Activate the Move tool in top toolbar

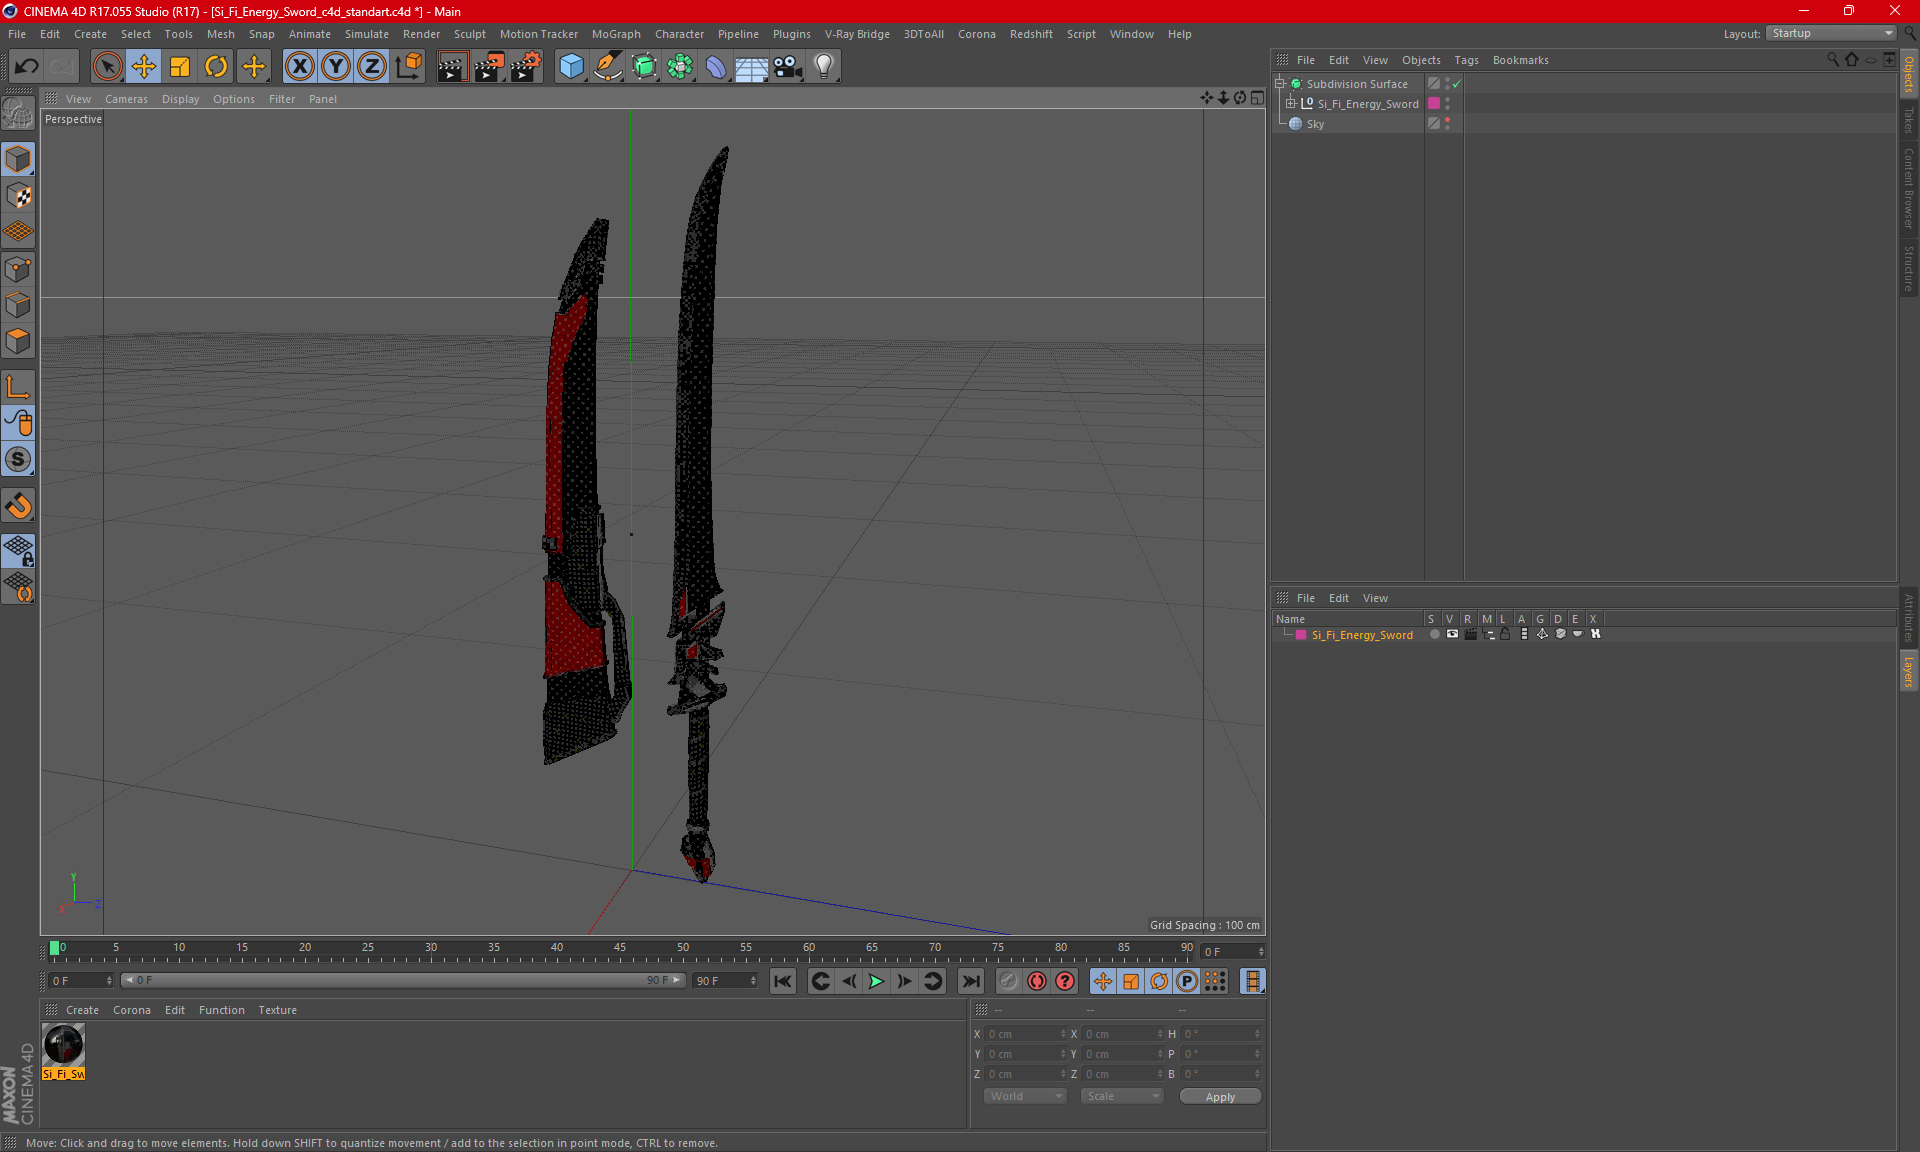[144, 67]
